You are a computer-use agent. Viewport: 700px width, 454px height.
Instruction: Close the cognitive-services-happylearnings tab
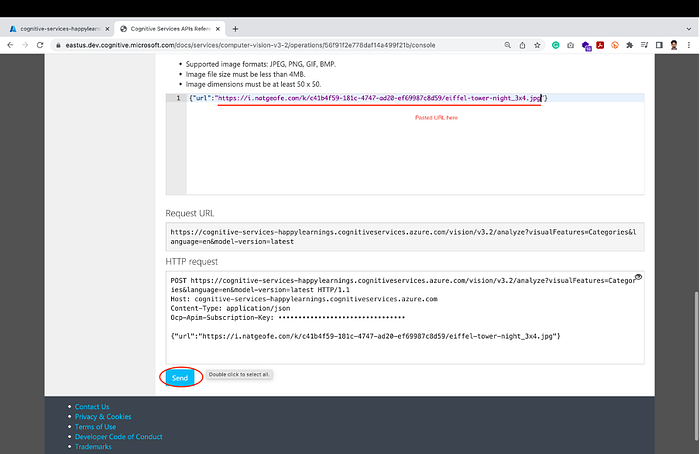coord(107,29)
